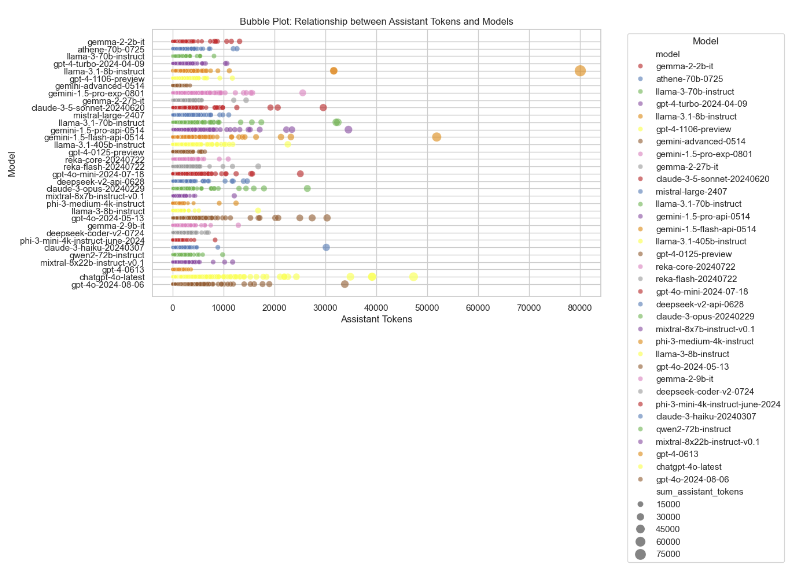804x576 pixels.
Task: Click legend entry 'llama-3.1-8b-instruct'
Action: pyautogui.click(x=696, y=116)
